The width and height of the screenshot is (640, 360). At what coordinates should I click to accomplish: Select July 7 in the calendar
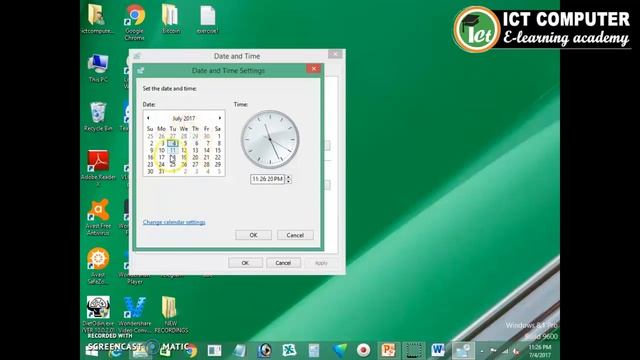pos(207,143)
